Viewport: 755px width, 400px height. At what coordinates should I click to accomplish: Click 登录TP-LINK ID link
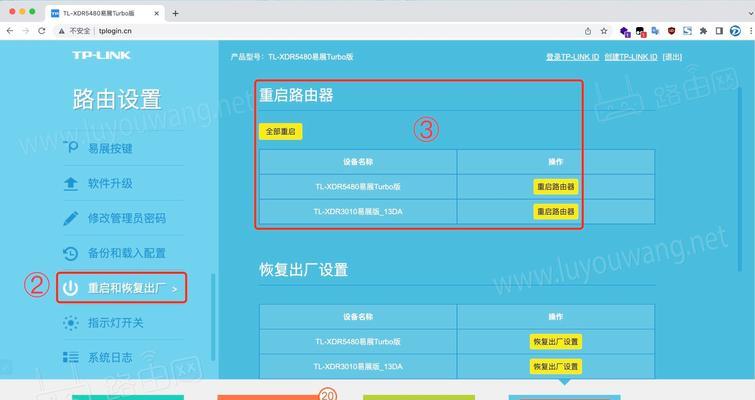tap(572, 57)
